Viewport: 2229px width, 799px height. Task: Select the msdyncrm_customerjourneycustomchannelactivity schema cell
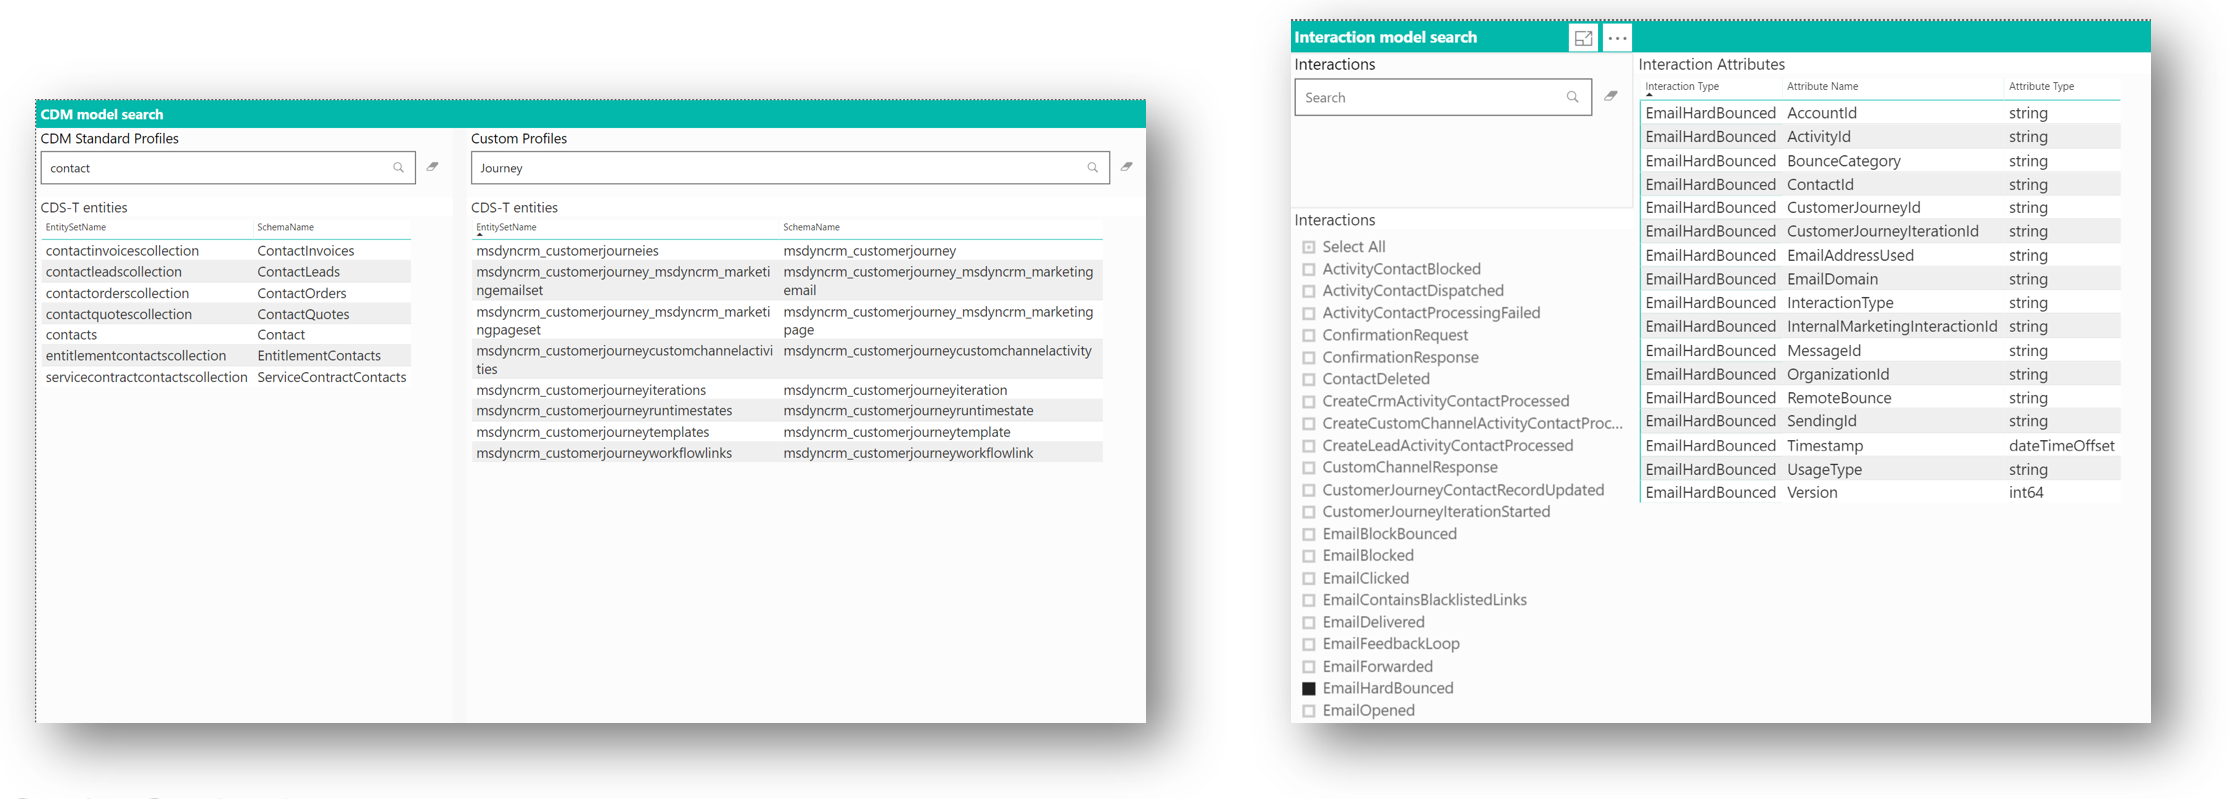pyautogui.click(x=937, y=351)
